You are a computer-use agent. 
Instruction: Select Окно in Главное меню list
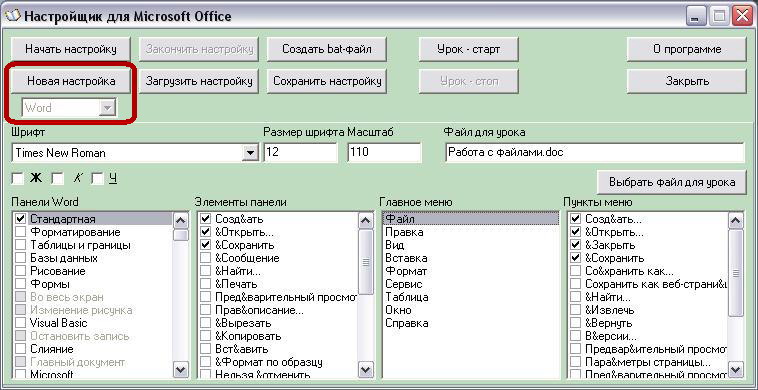pos(470,310)
